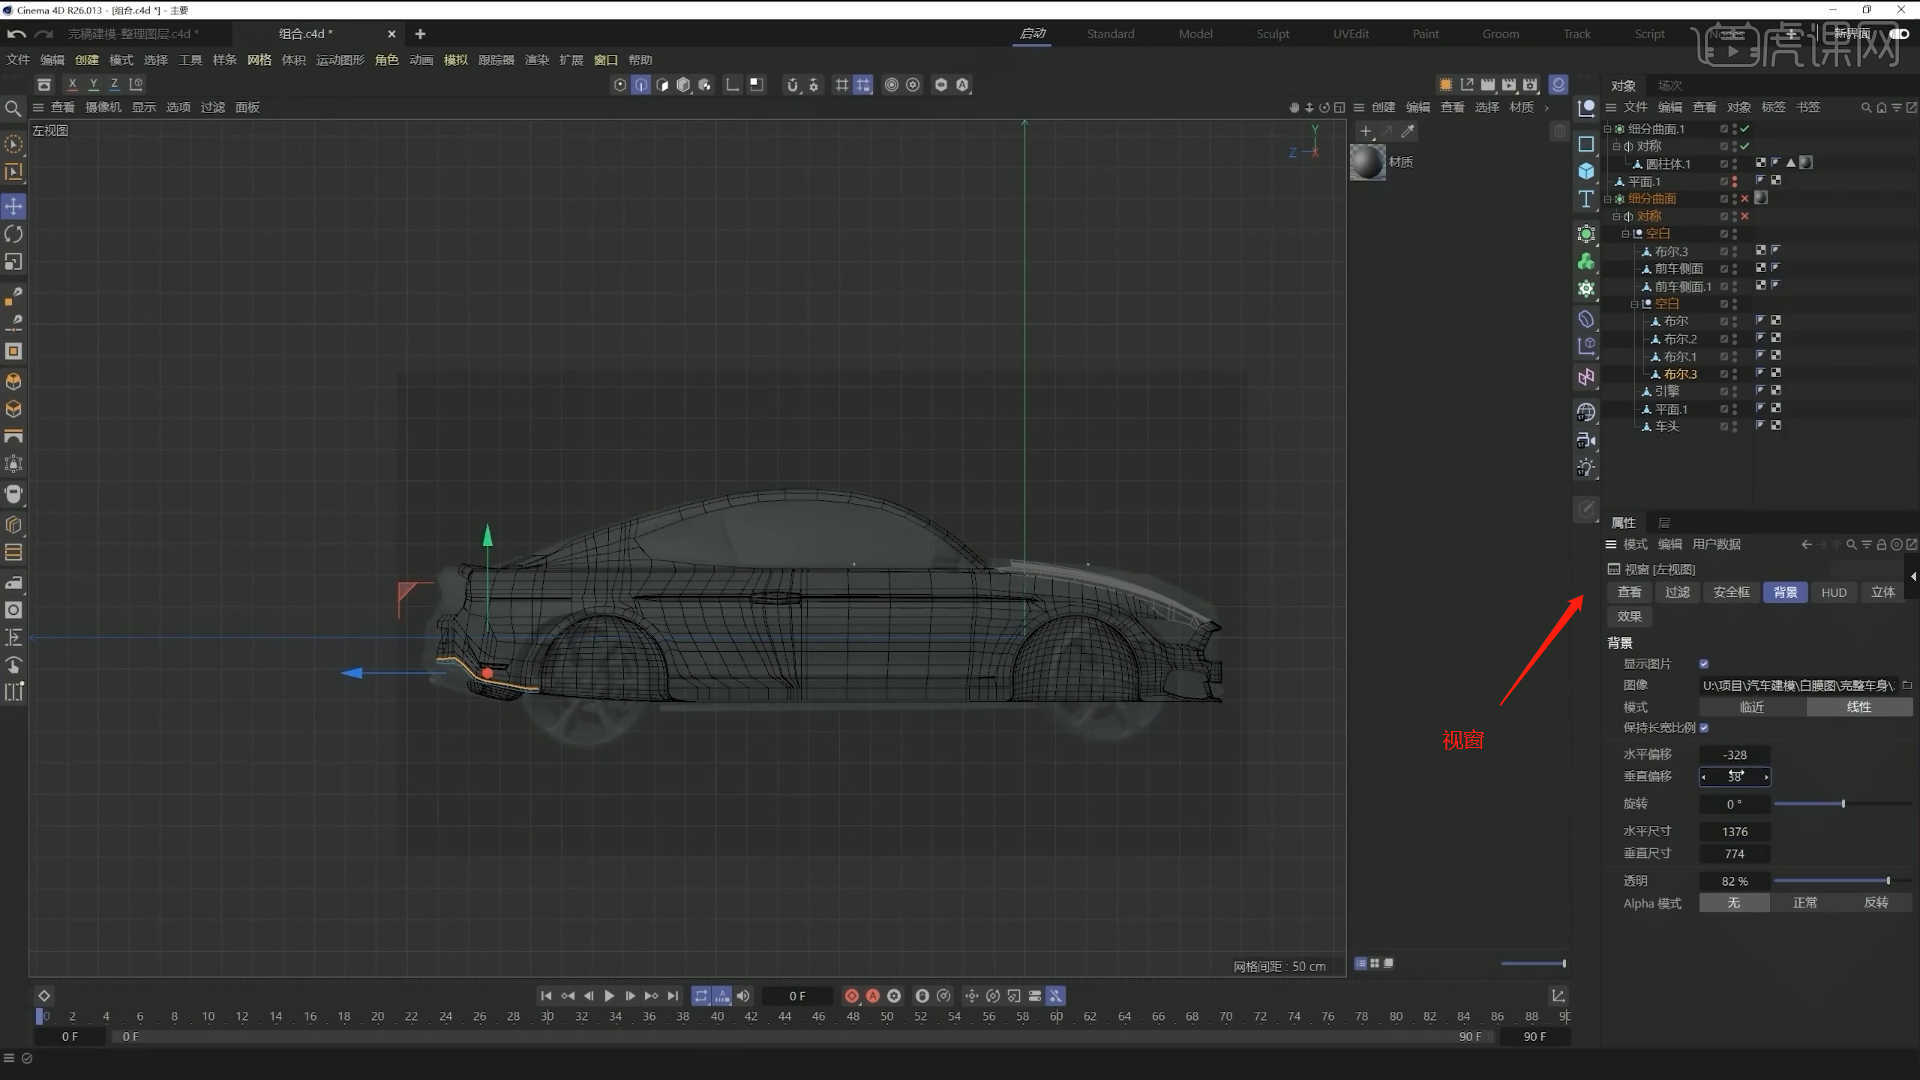Image resolution: width=1920 pixels, height=1080 pixels.
Task: Click the Null object icon in right palette
Action: pos(1586,108)
